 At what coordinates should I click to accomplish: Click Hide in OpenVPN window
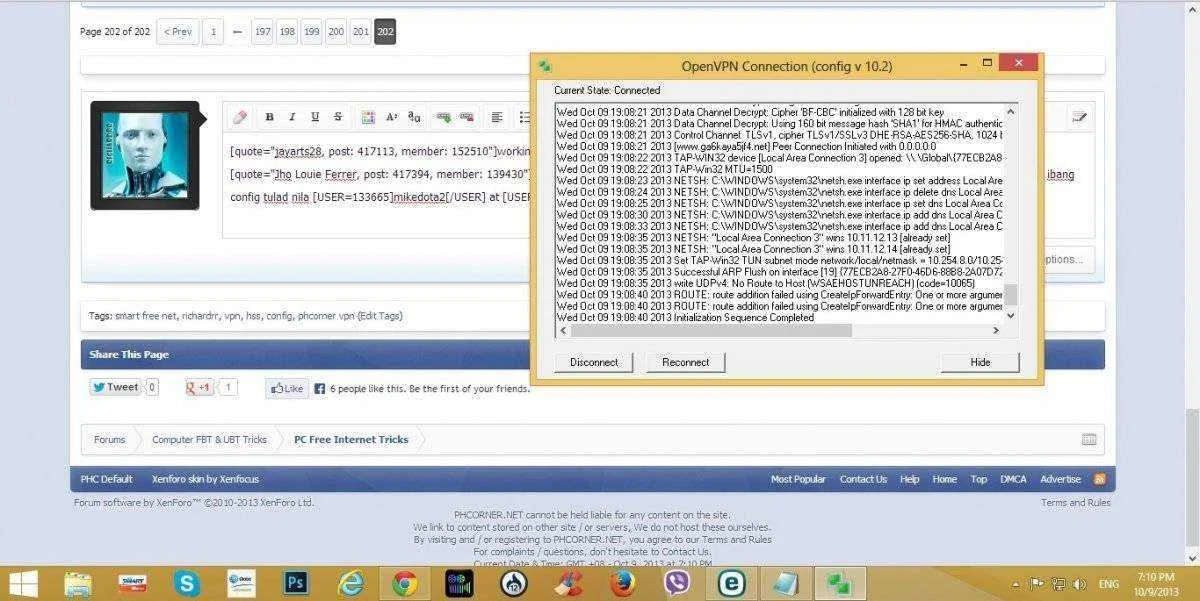(980, 362)
